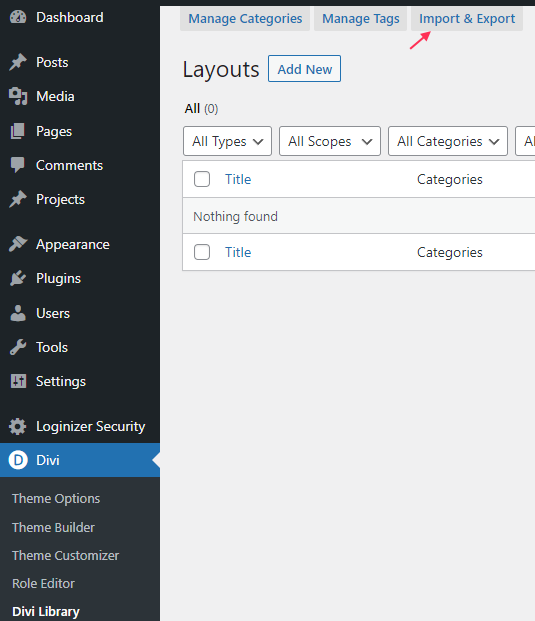The image size is (535, 621).
Task: Click the Categories header column label
Action: pos(449,179)
